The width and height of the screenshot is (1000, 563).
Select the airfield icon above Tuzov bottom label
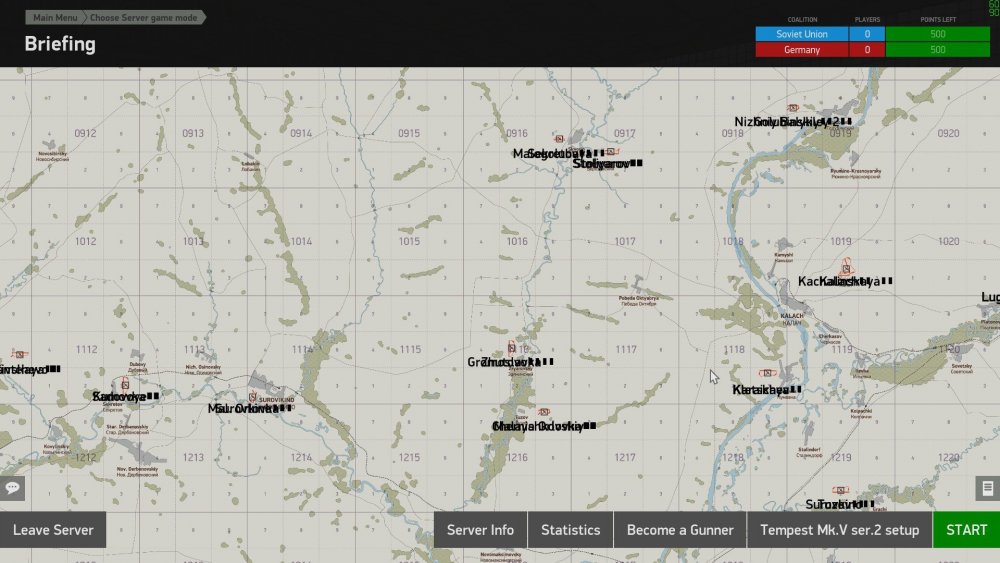click(x=840, y=490)
